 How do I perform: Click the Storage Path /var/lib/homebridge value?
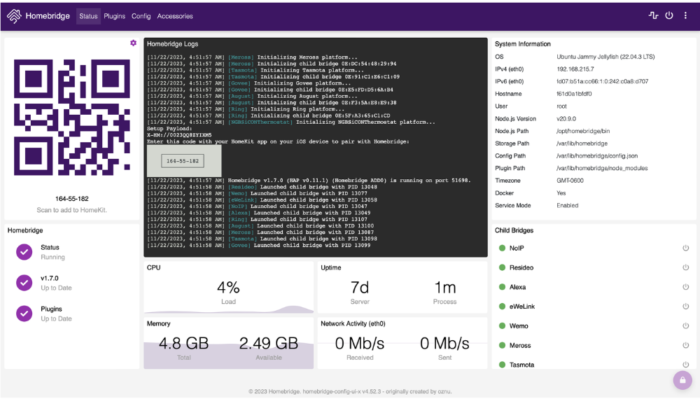[x=582, y=143]
